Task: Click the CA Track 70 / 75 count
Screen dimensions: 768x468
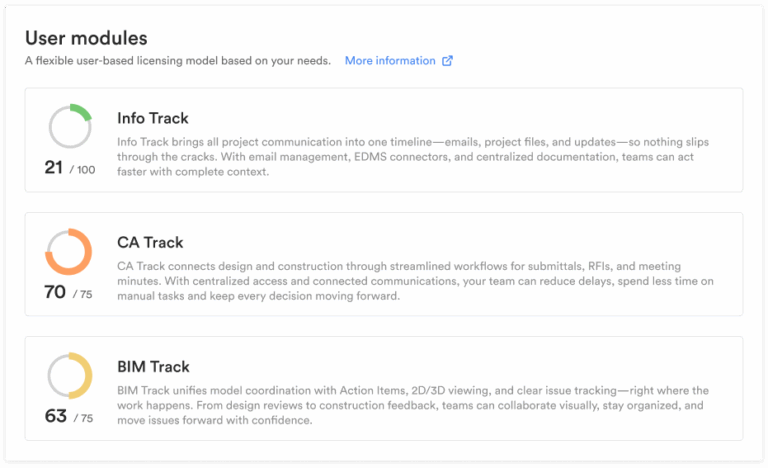Action: click(69, 293)
